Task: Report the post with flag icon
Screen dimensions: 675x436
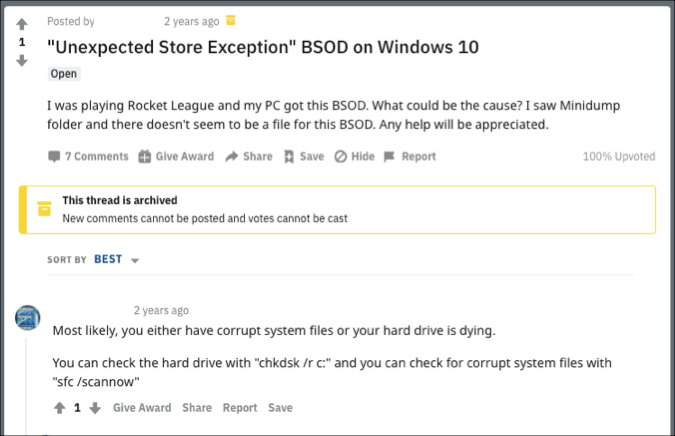Action: [410, 156]
